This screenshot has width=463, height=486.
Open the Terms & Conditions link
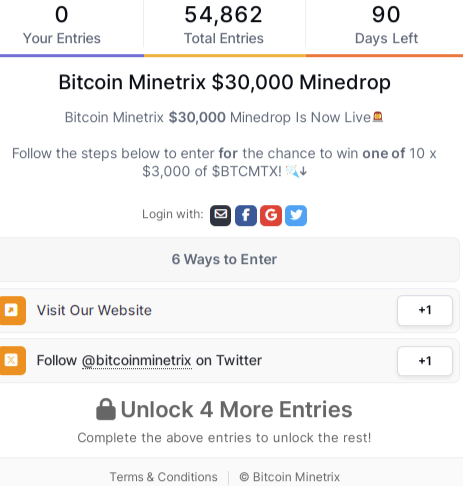(x=164, y=477)
